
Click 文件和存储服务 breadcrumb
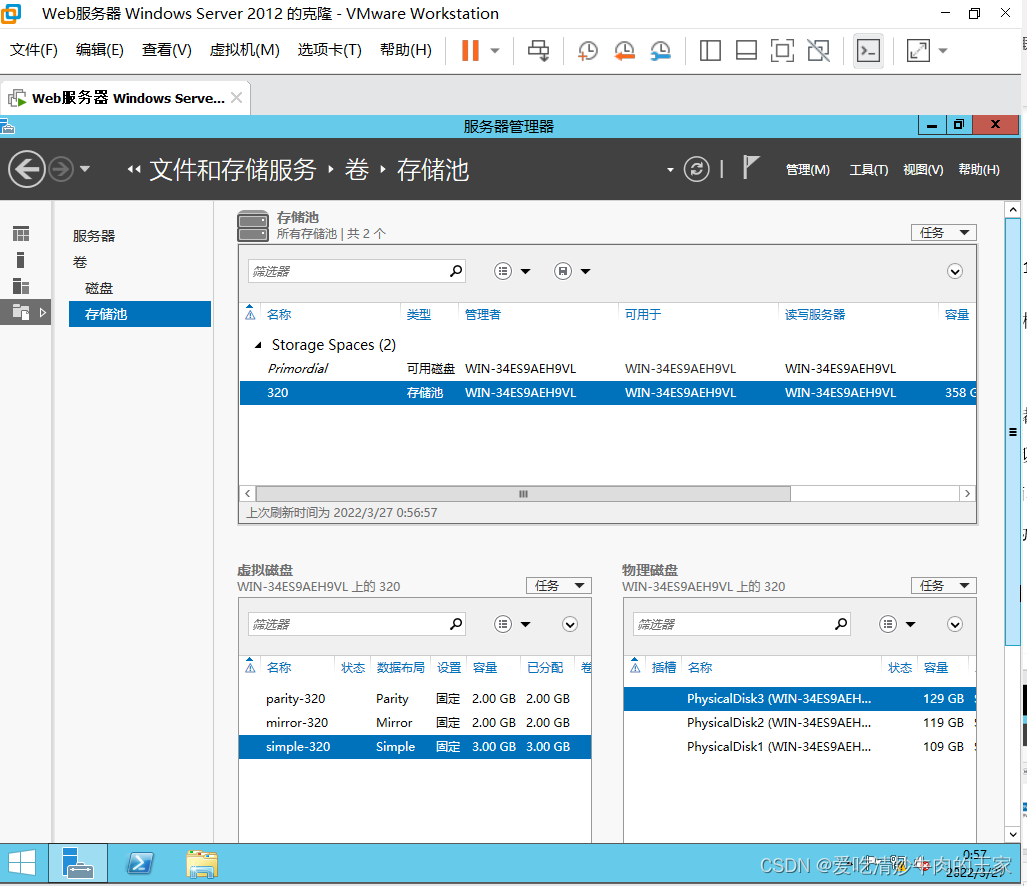click(x=233, y=170)
